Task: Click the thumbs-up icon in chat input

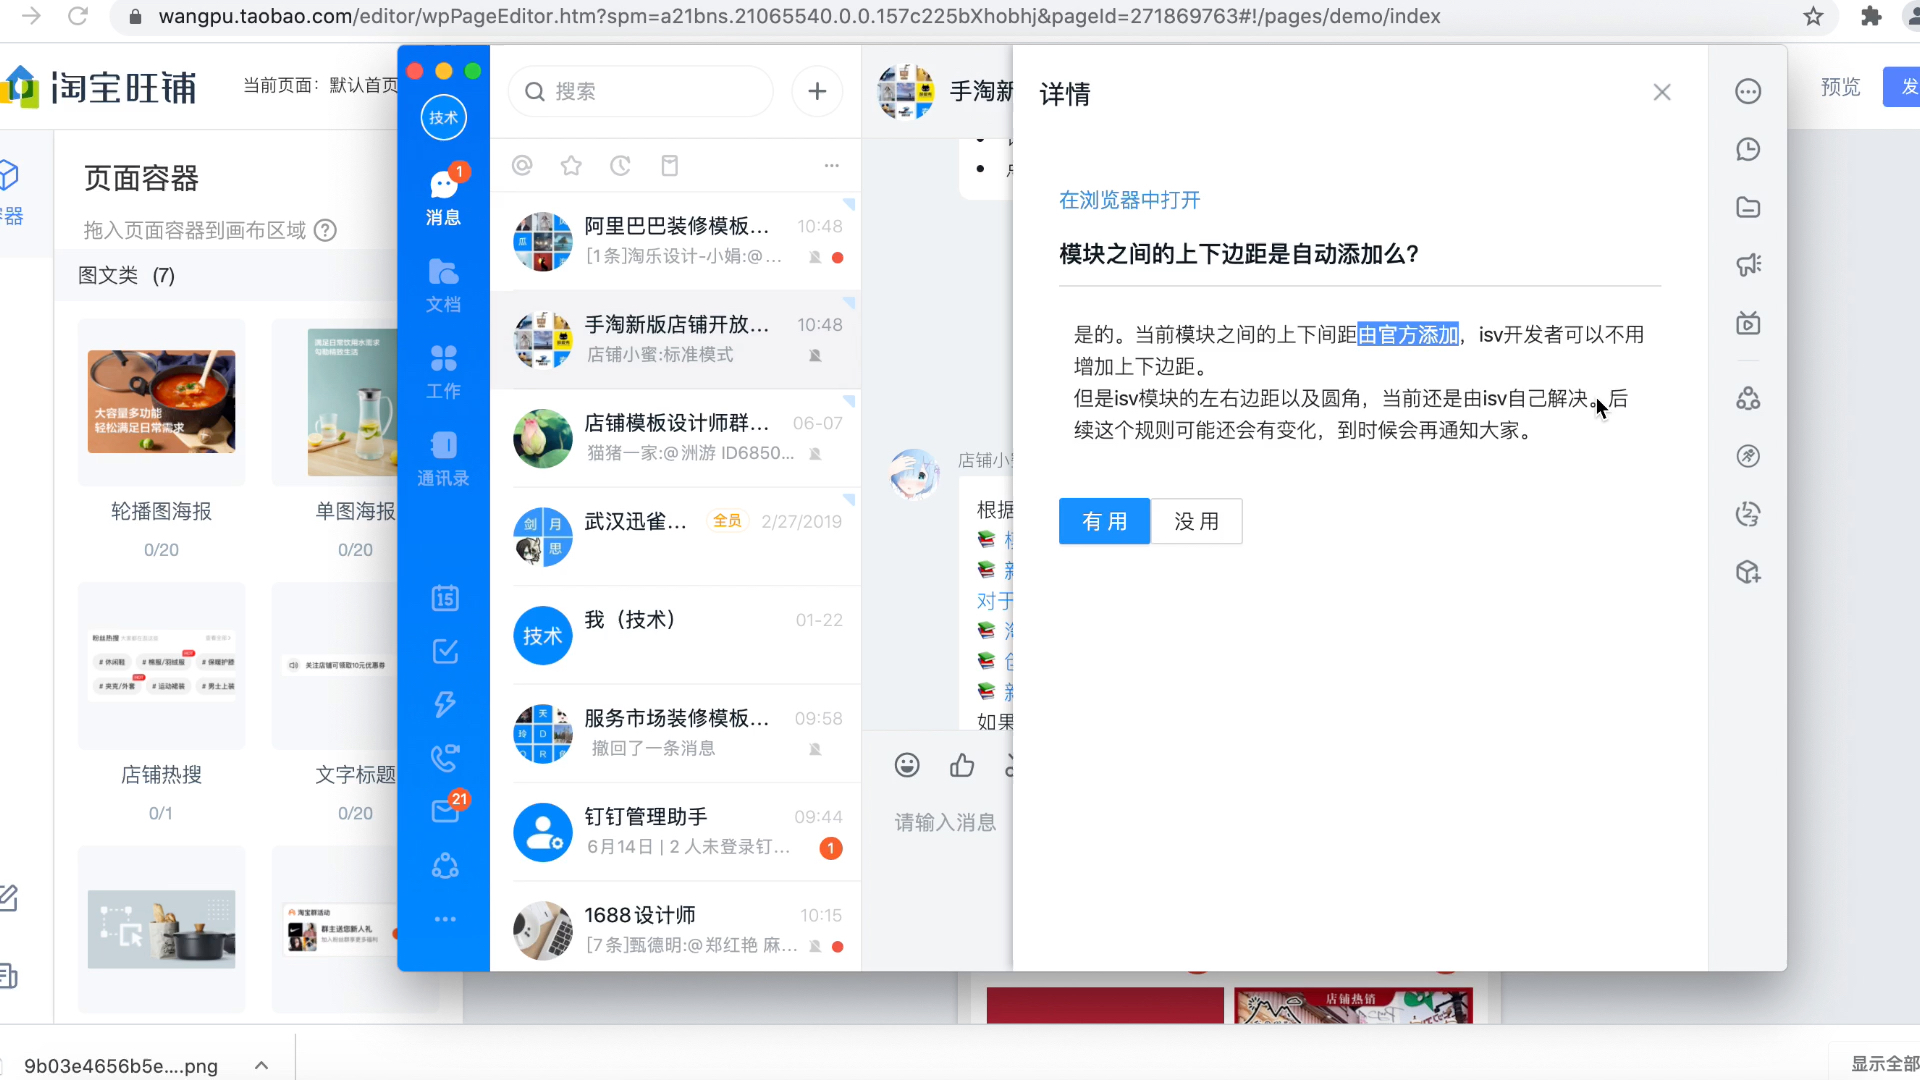Action: pos(962,765)
